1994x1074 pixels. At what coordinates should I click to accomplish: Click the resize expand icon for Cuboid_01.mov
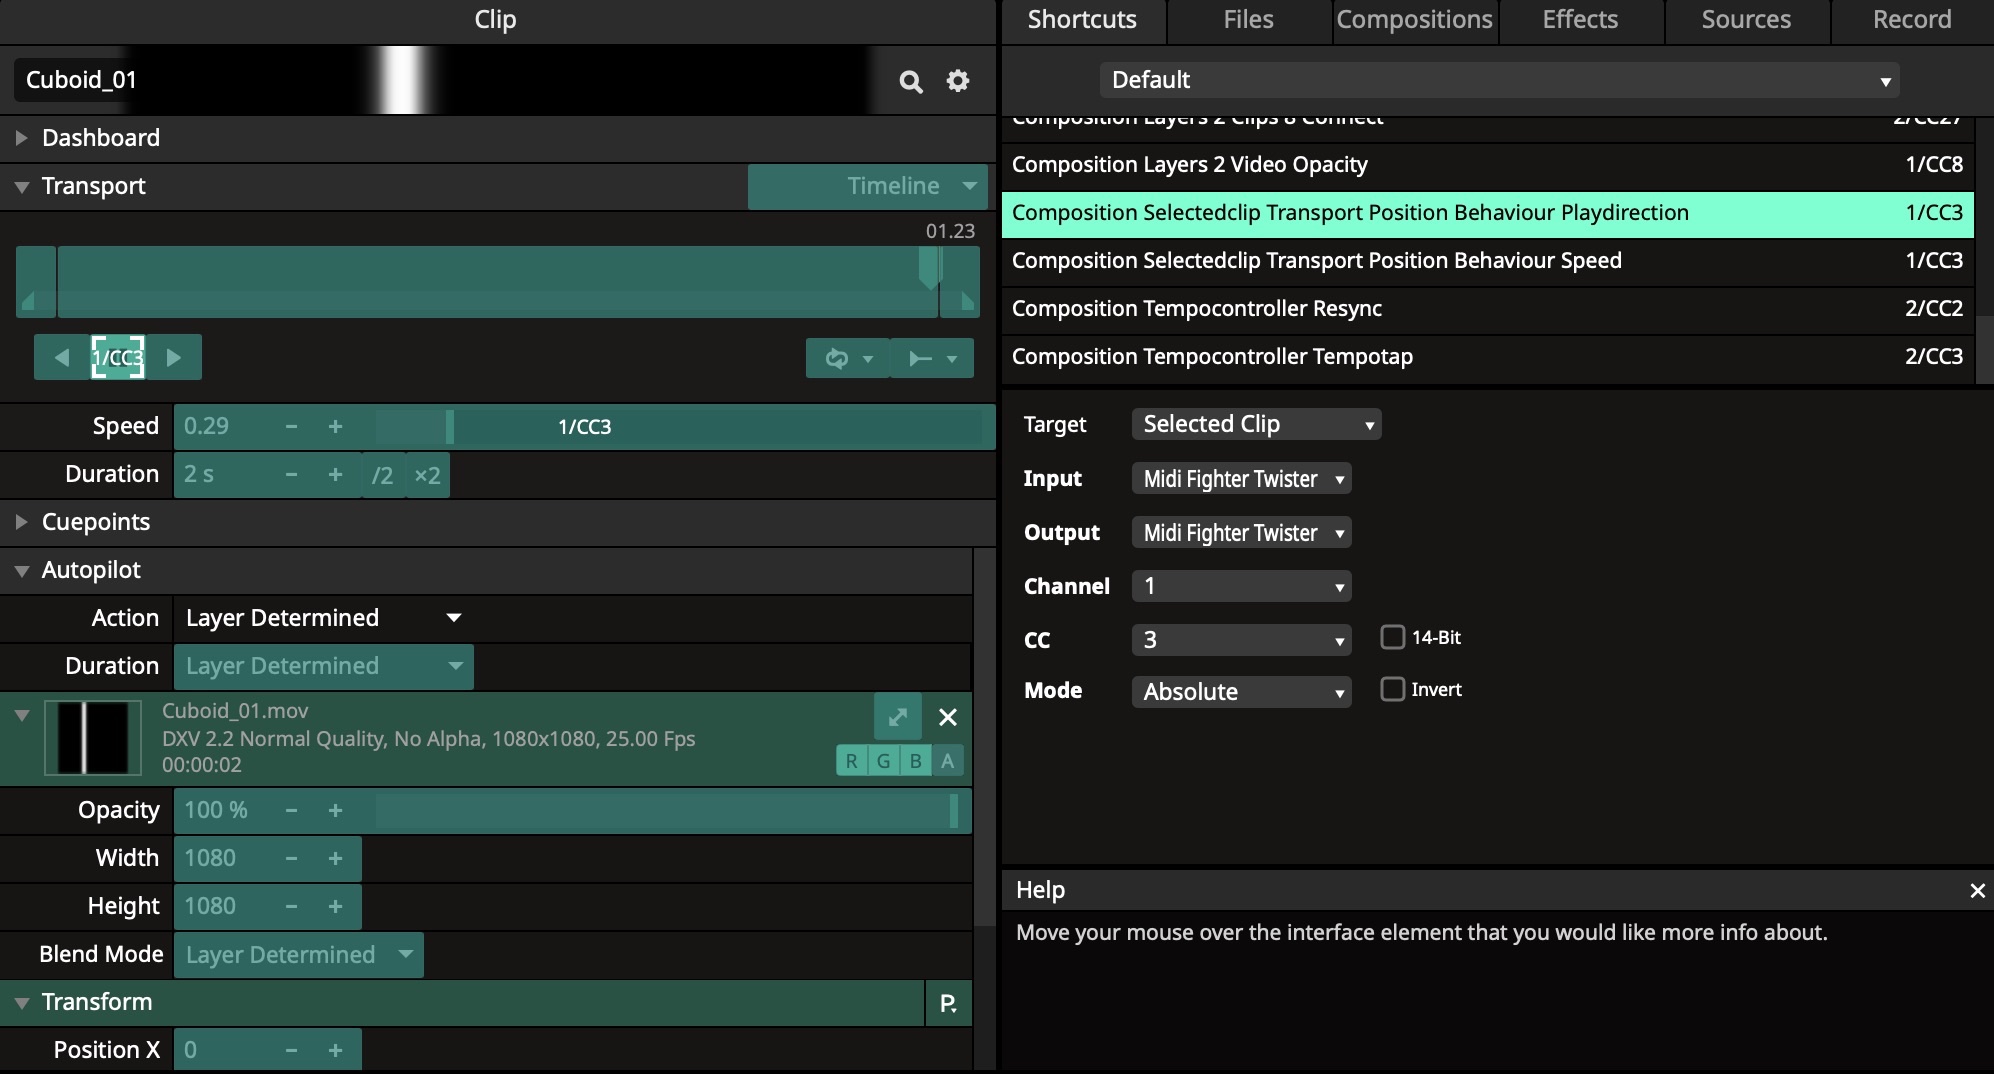pyautogui.click(x=897, y=717)
